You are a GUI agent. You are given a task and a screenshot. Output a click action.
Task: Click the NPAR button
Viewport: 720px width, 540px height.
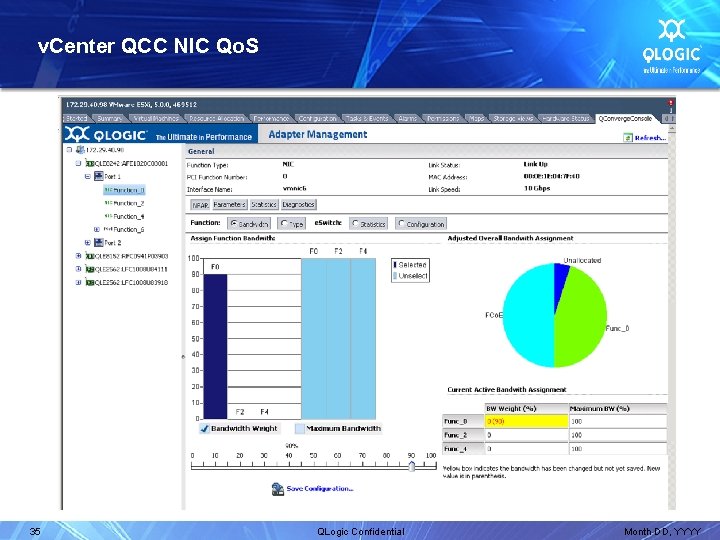tap(200, 205)
